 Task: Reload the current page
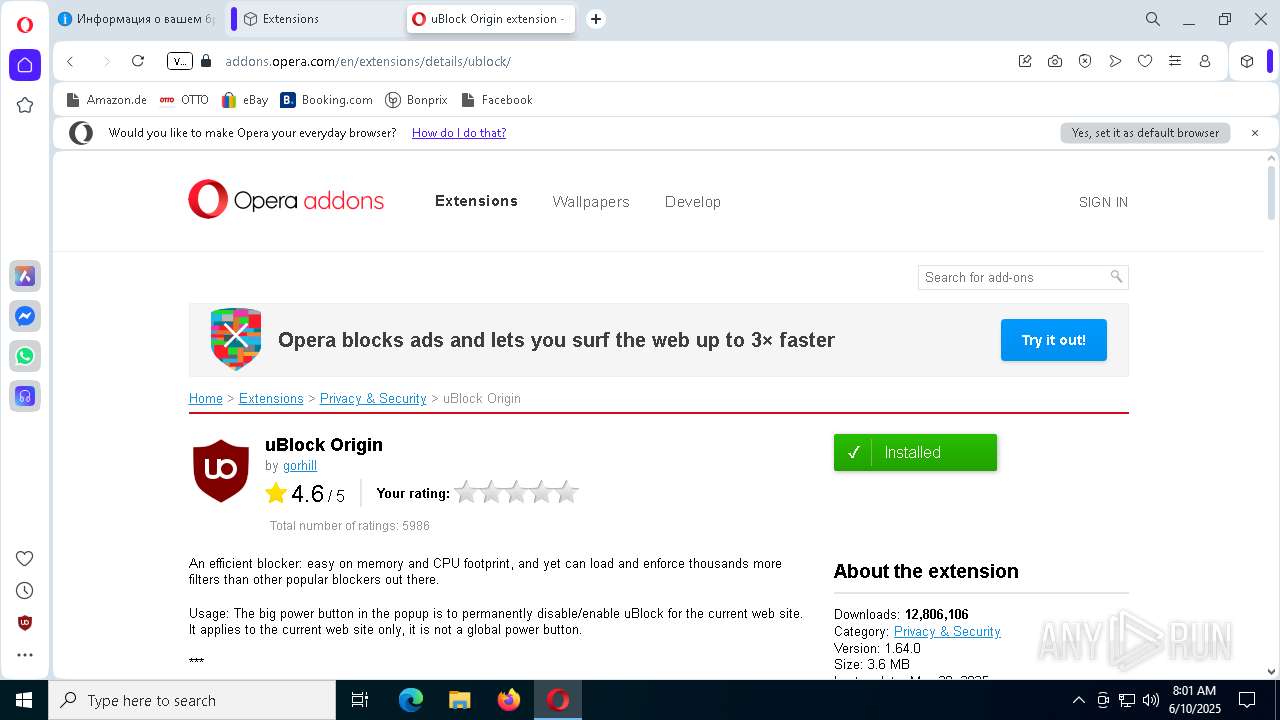[x=138, y=61]
